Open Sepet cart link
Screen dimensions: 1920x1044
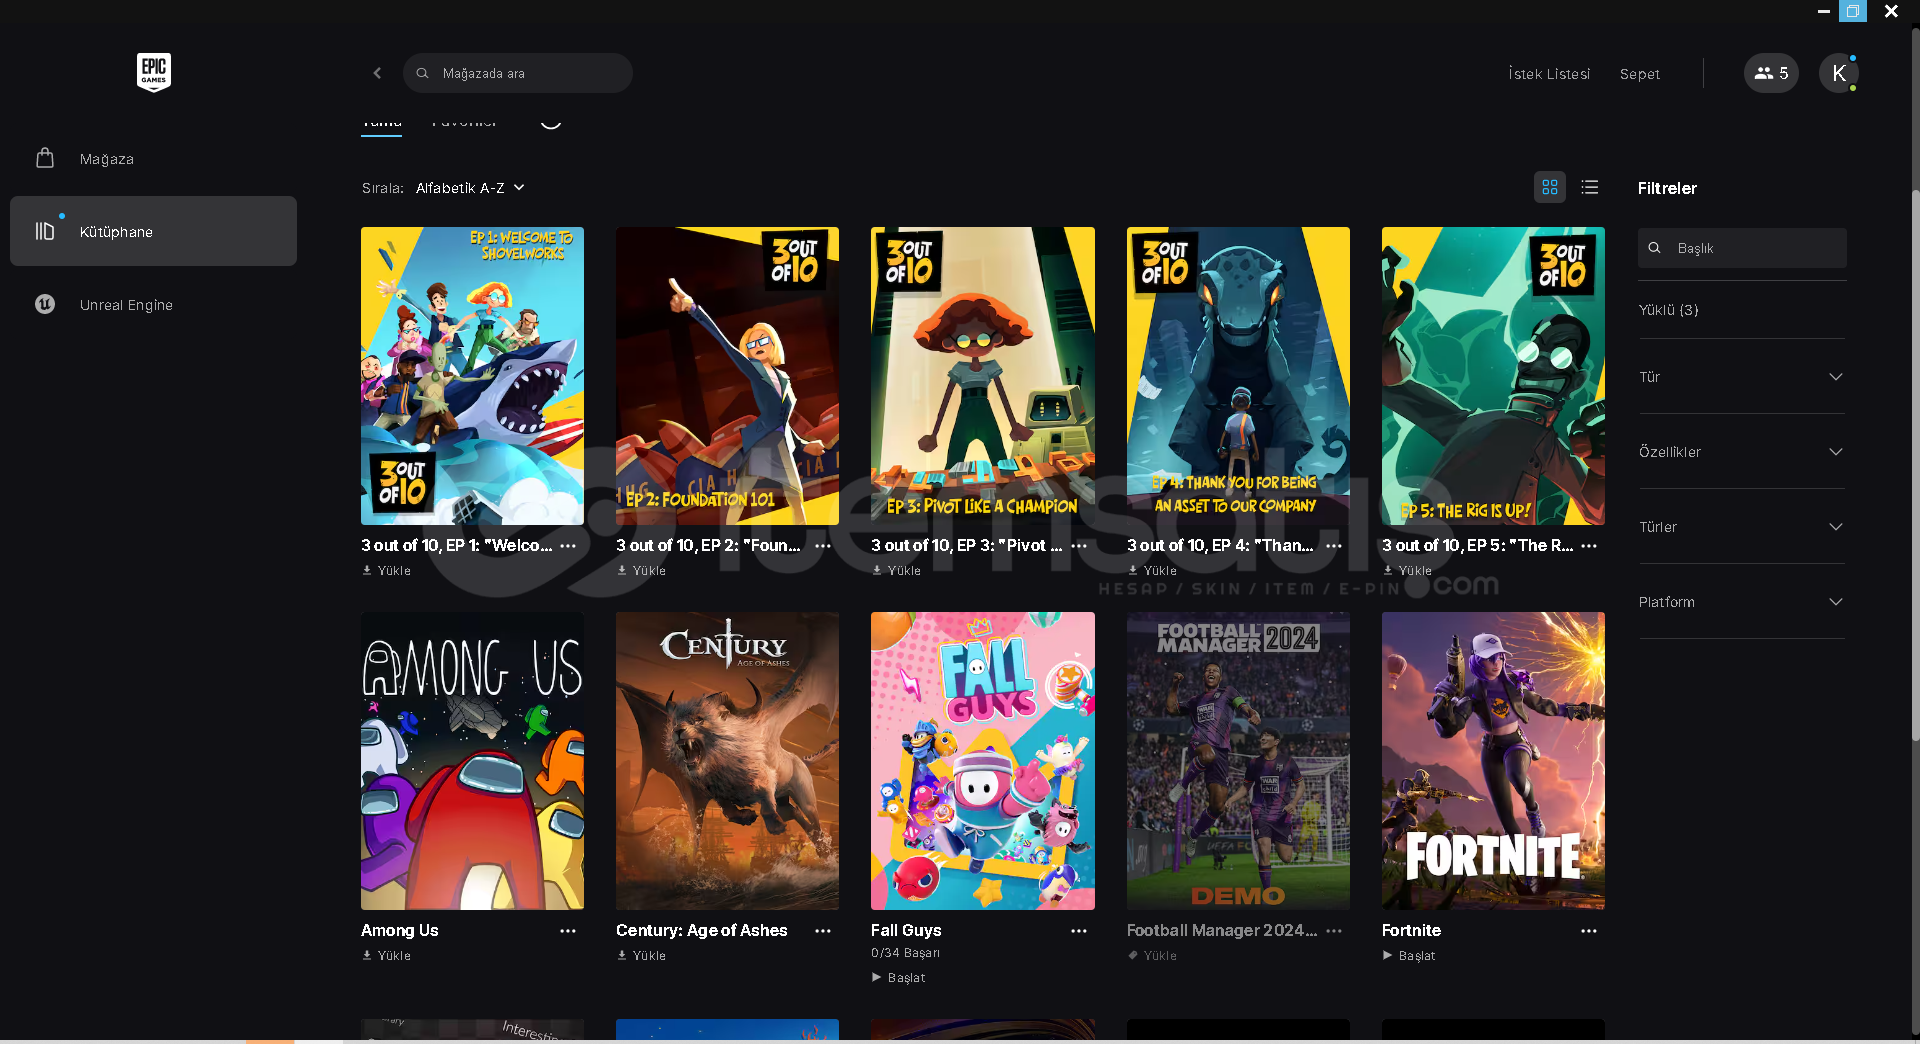(x=1639, y=74)
